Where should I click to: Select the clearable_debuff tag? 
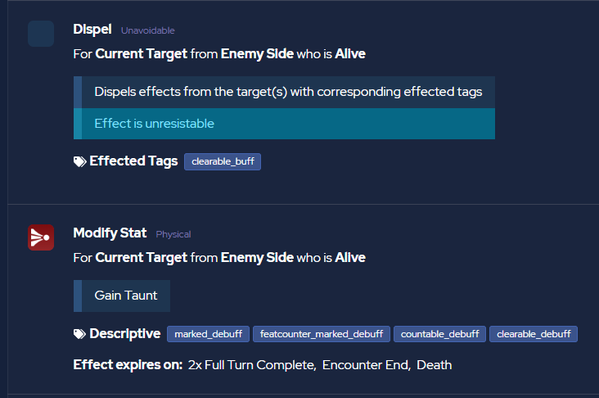point(533,334)
